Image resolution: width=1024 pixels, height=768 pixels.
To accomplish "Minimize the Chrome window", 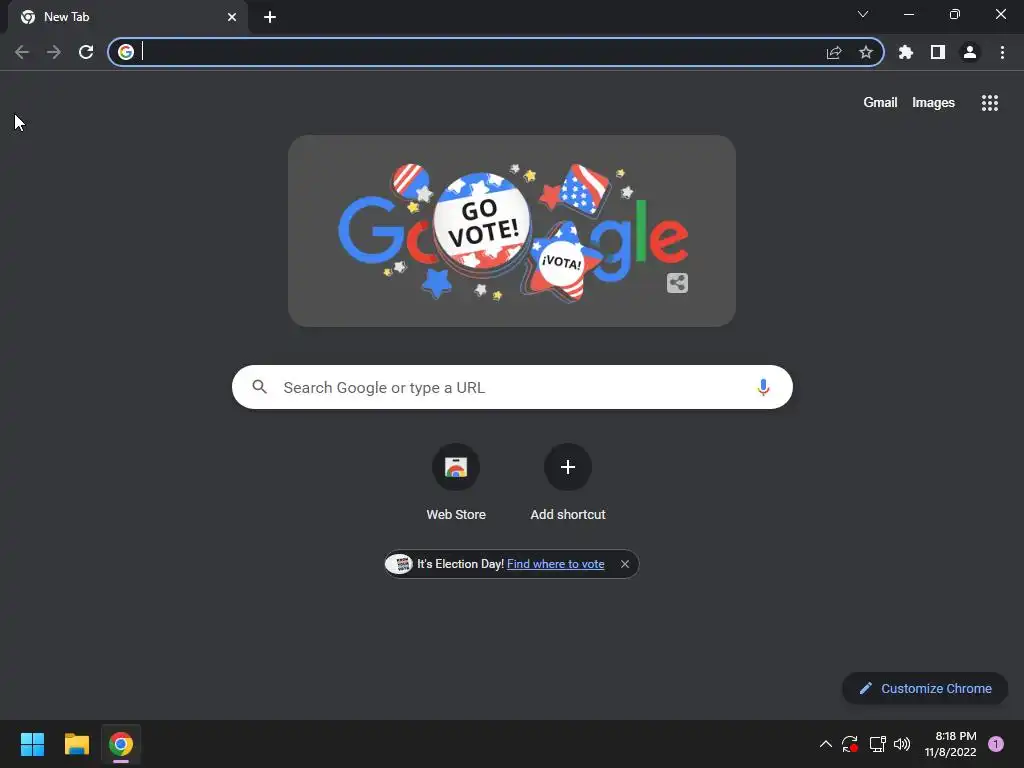I will [909, 14].
